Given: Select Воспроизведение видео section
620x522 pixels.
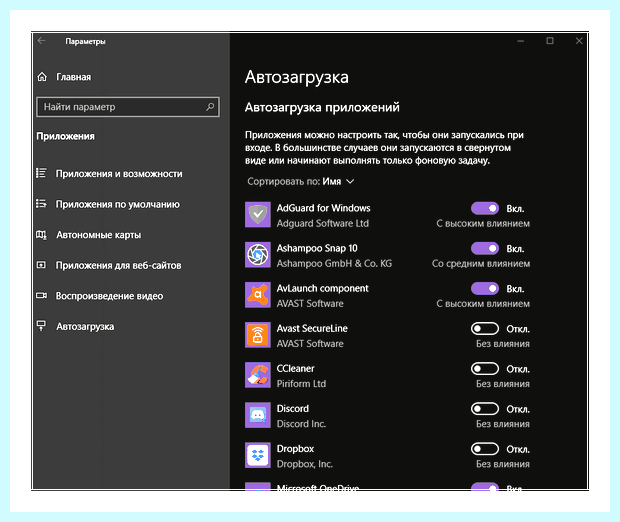Looking at the screenshot, I should pos(109,296).
